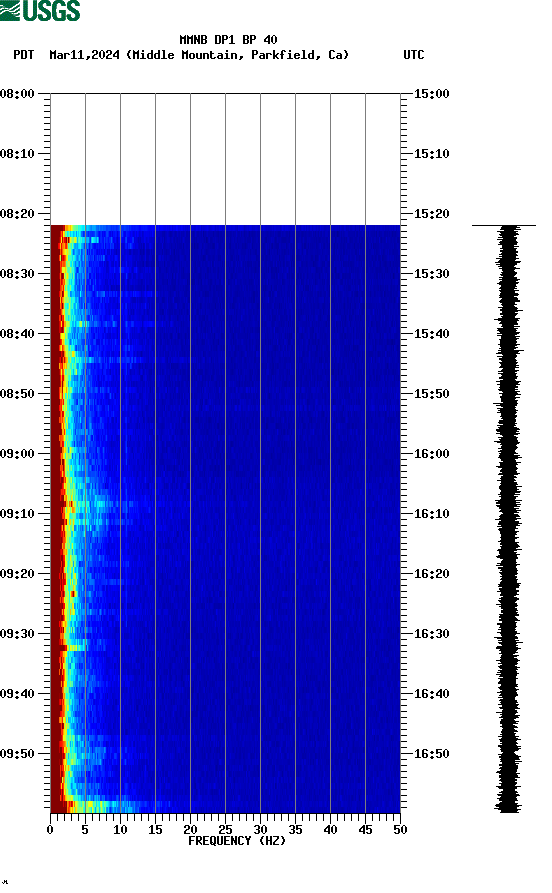Click the red dot near 09:23
This screenshot has width=552, height=893.
[x=73, y=594]
